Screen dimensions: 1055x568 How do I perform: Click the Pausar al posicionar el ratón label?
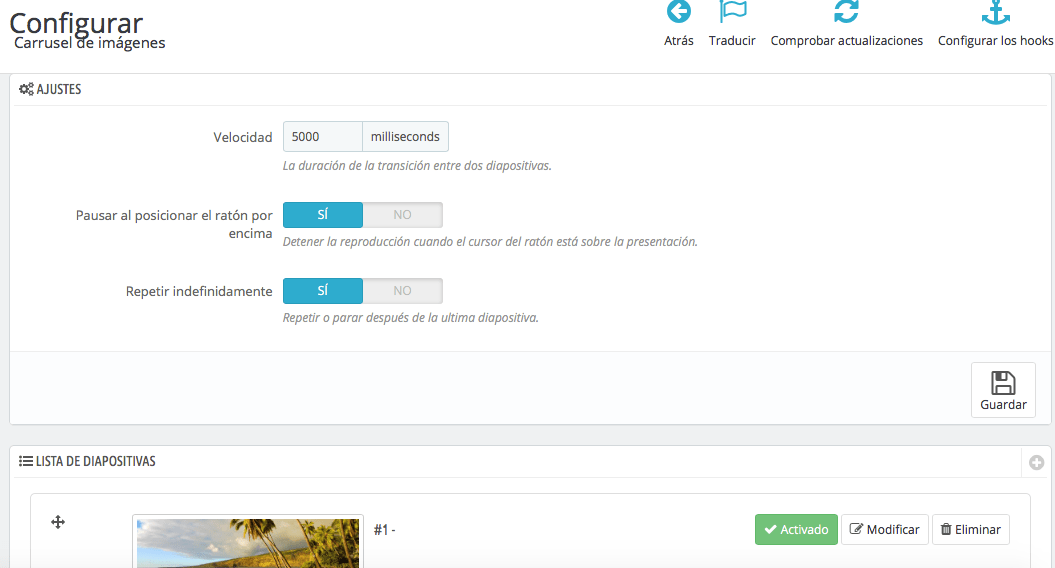click(174, 224)
